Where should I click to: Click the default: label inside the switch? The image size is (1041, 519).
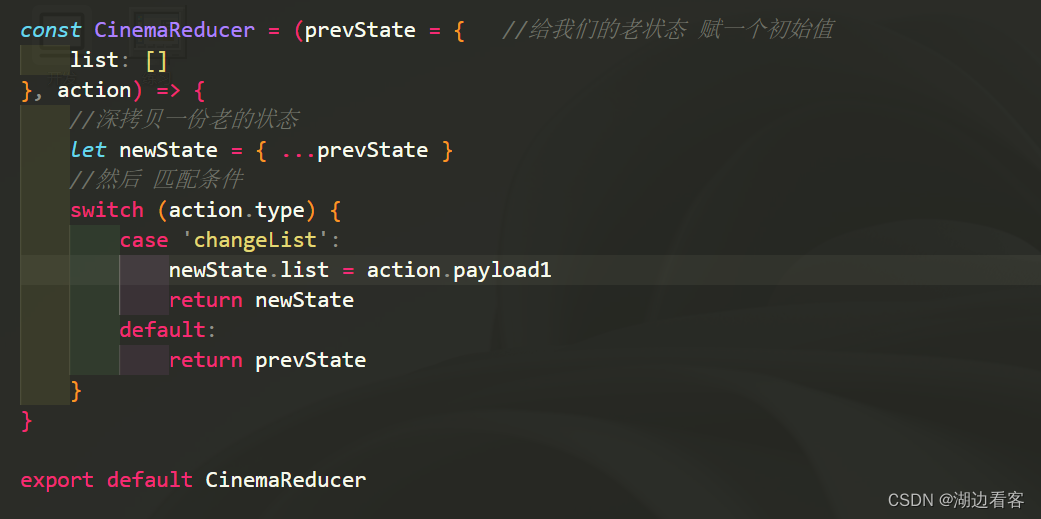click(168, 330)
